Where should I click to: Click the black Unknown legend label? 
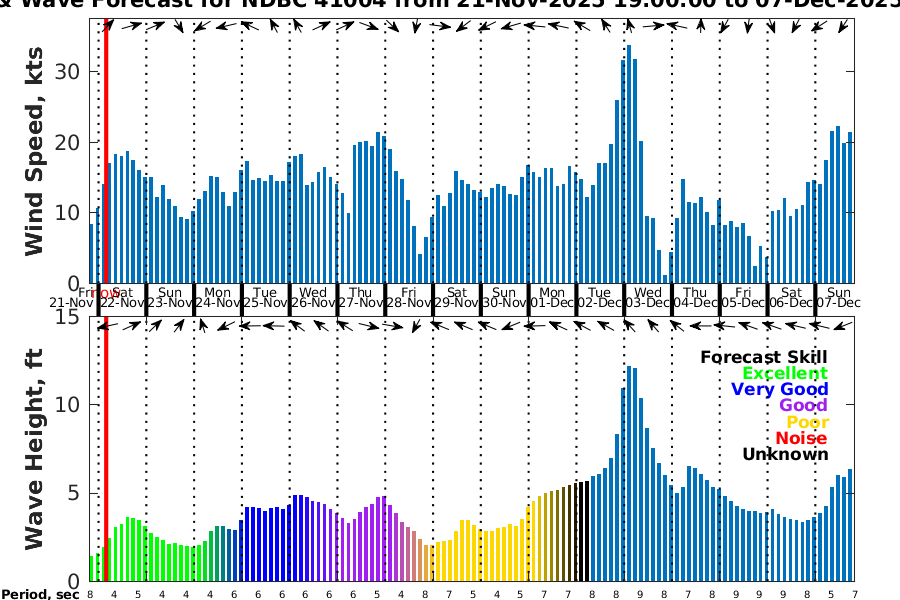point(785,454)
